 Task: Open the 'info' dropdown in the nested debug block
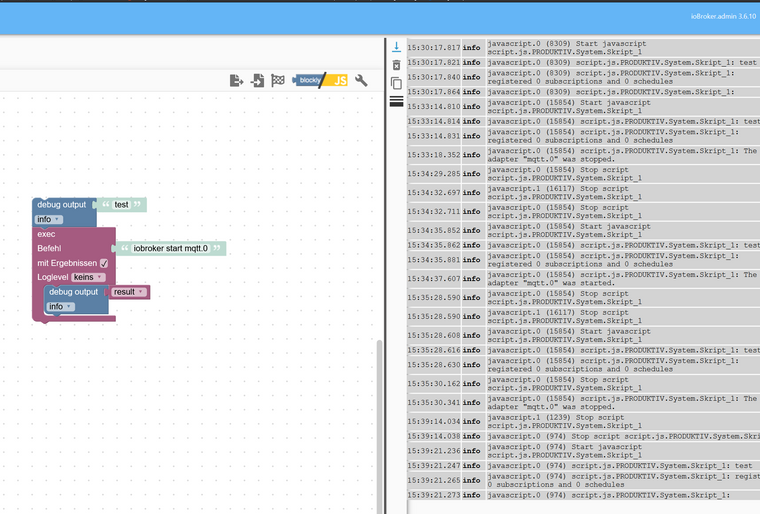pos(60,306)
